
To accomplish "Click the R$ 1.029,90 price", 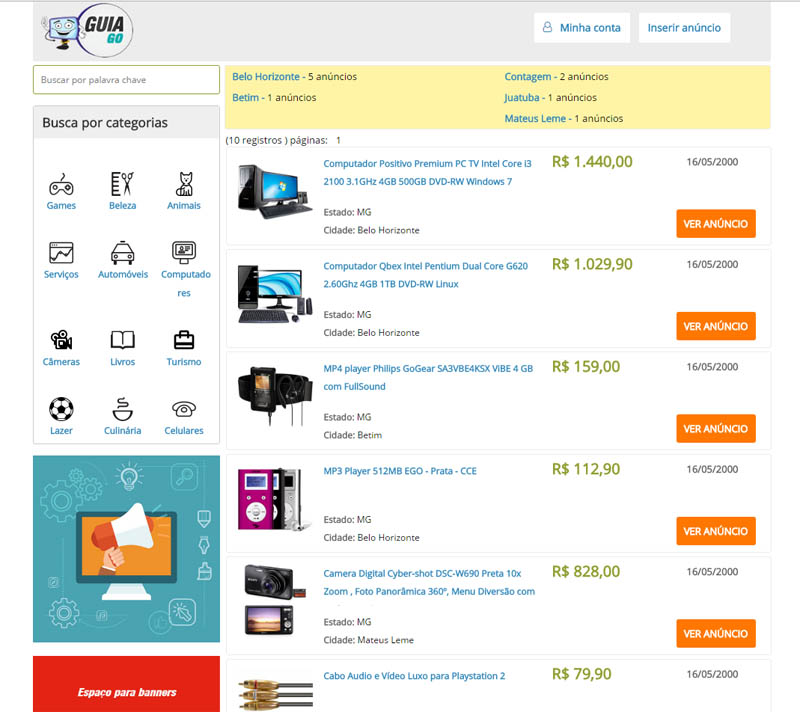I will point(592,264).
